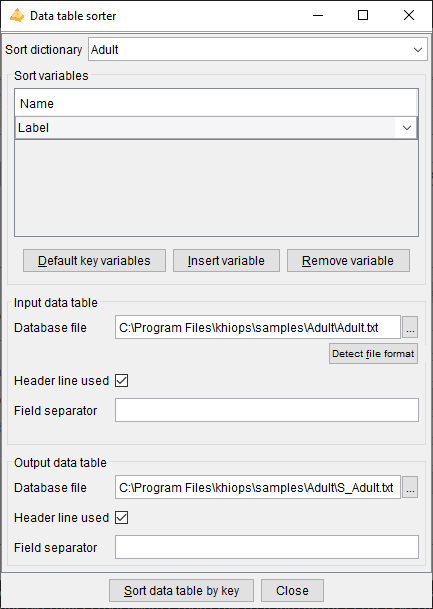Open the Label variable dropdown arrow
433x609 pixels.
click(407, 128)
